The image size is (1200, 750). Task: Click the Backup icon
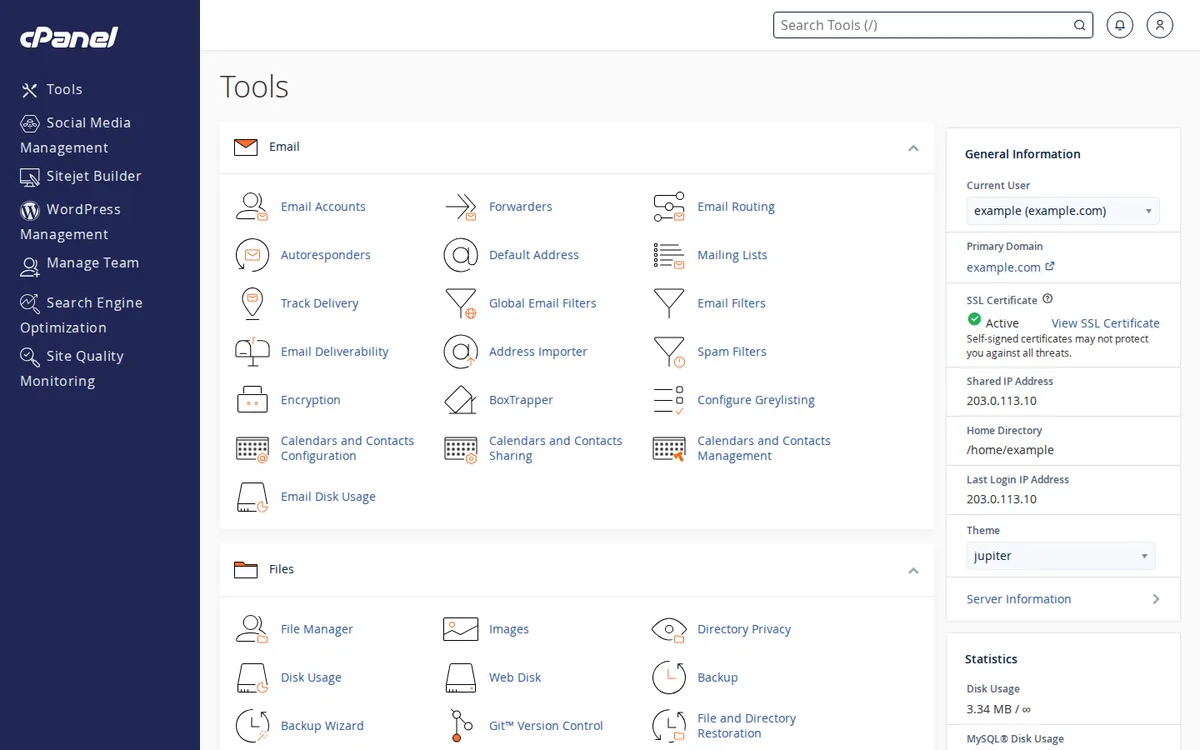coord(668,678)
